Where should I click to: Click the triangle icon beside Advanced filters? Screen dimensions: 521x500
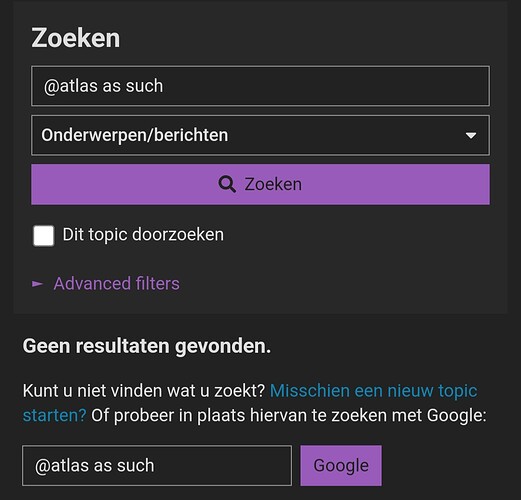click(x=37, y=284)
